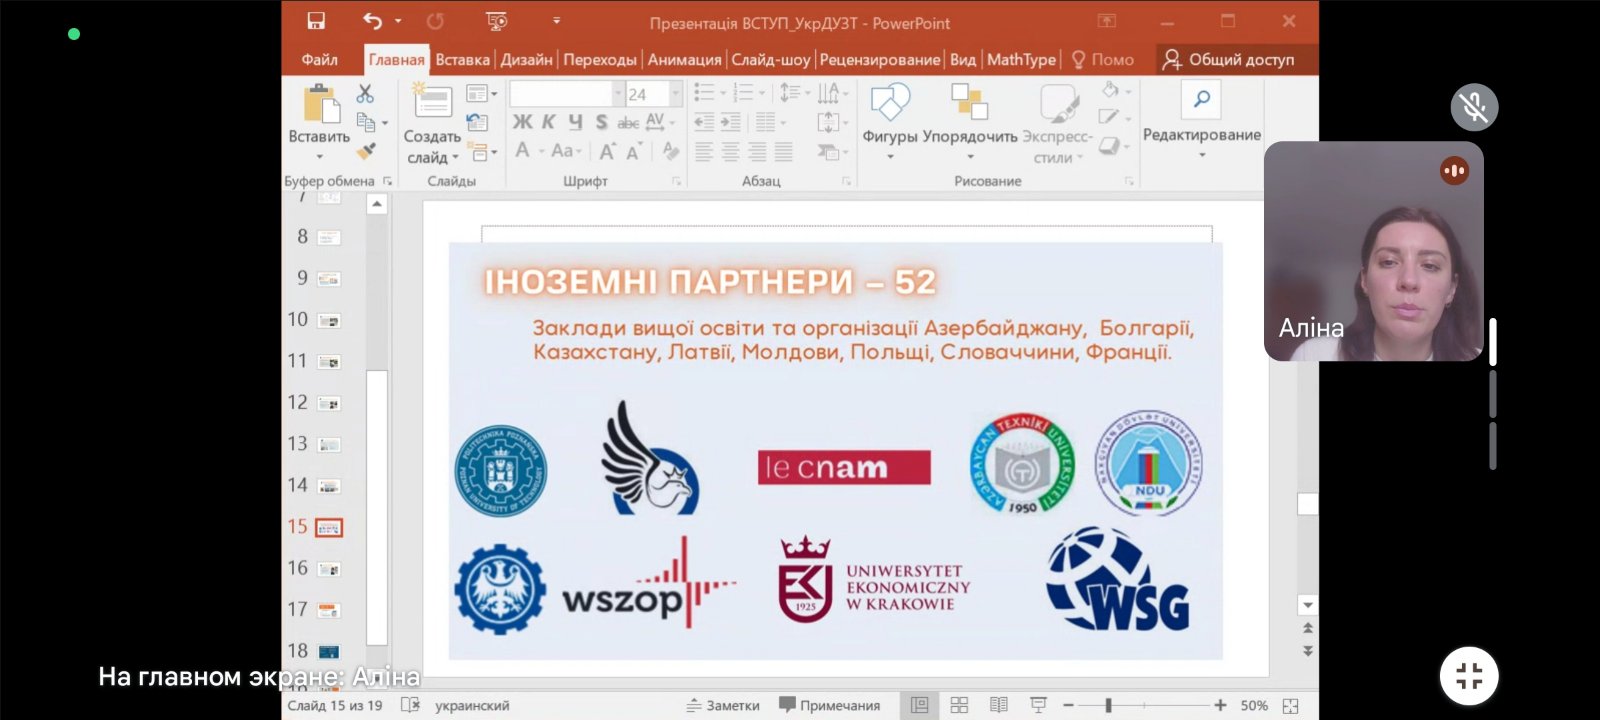Screen dimensions: 1600x720
Task: Click the Undo arrow icon
Action: click(373, 21)
